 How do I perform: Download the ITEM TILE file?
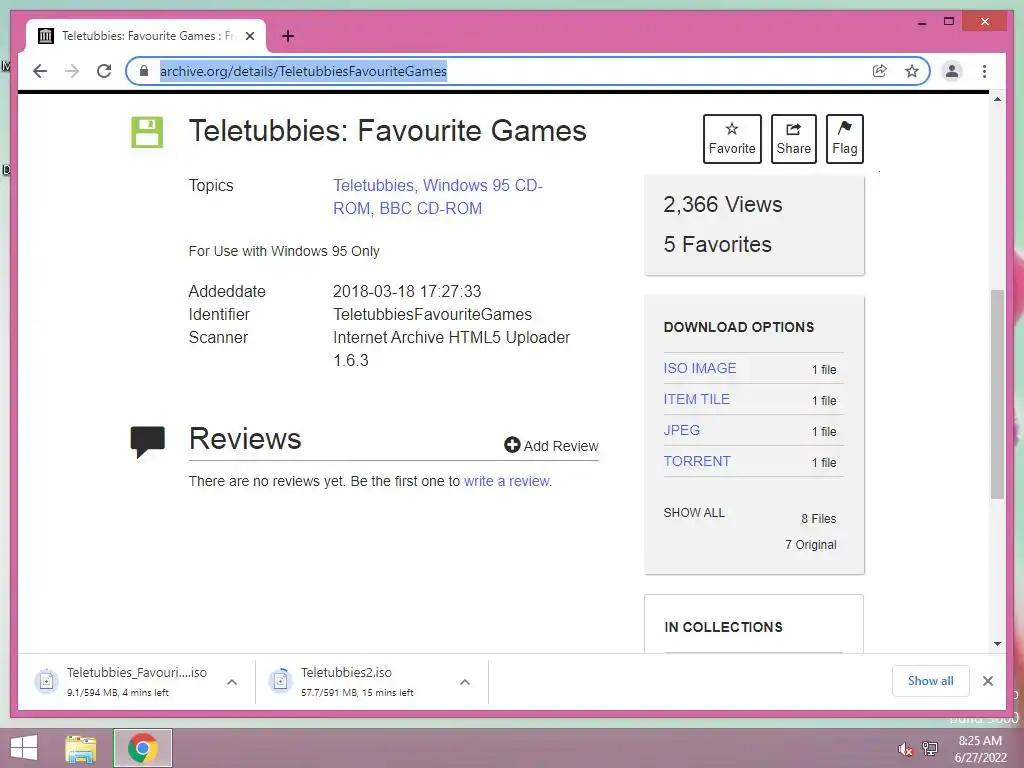tap(696, 399)
